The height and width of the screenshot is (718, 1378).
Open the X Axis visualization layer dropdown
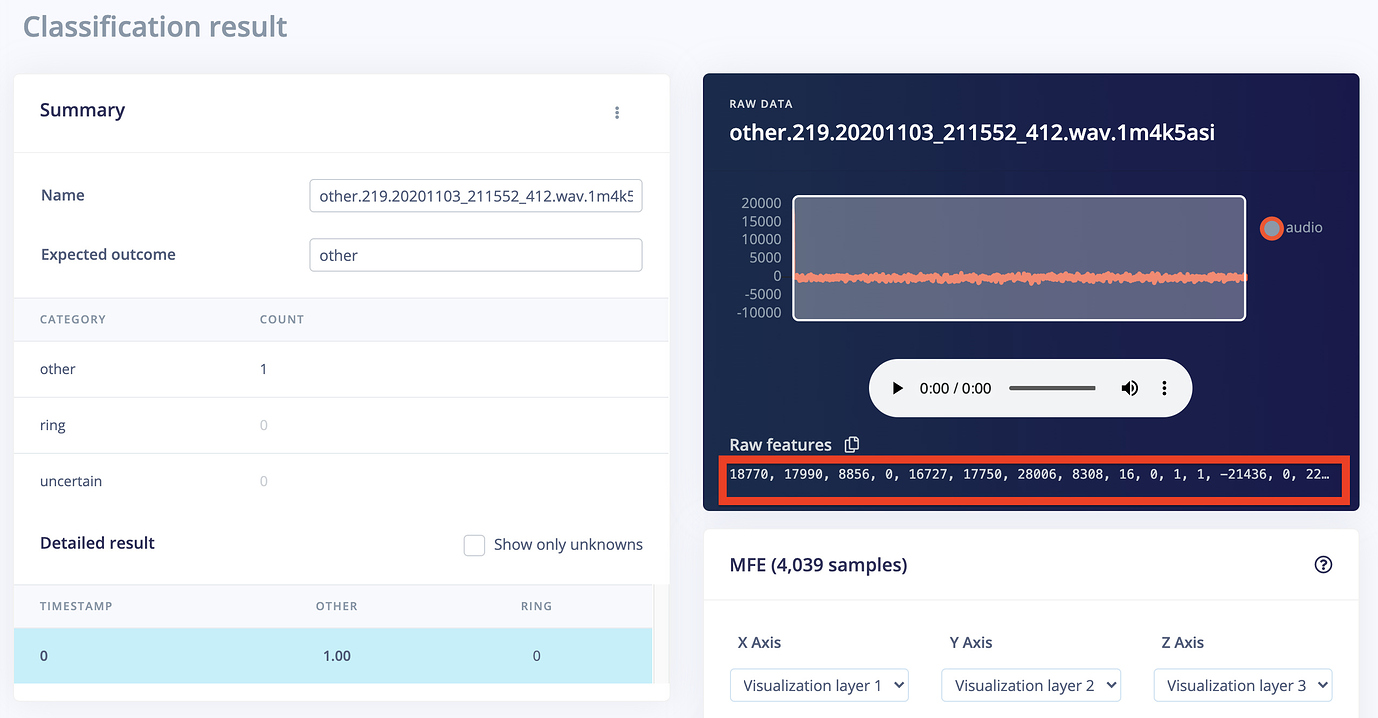point(819,685)
